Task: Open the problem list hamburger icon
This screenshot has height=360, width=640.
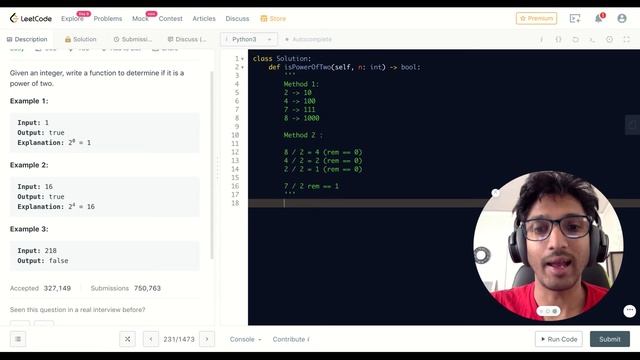Action: click(18, 339)
